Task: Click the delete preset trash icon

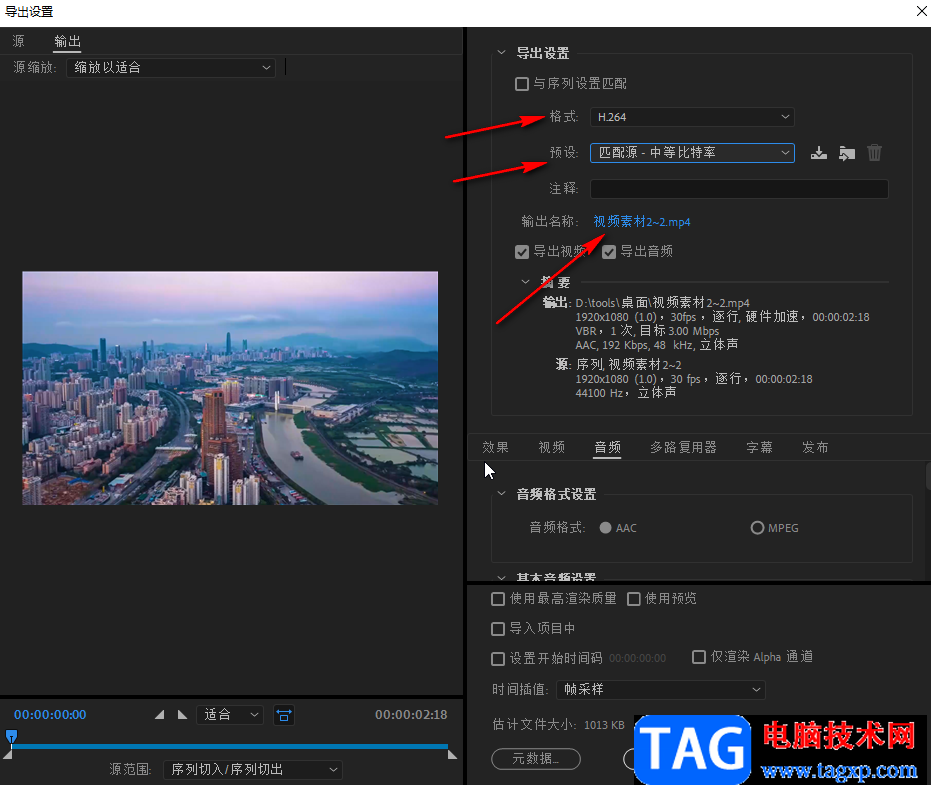Action: point(875,153)
